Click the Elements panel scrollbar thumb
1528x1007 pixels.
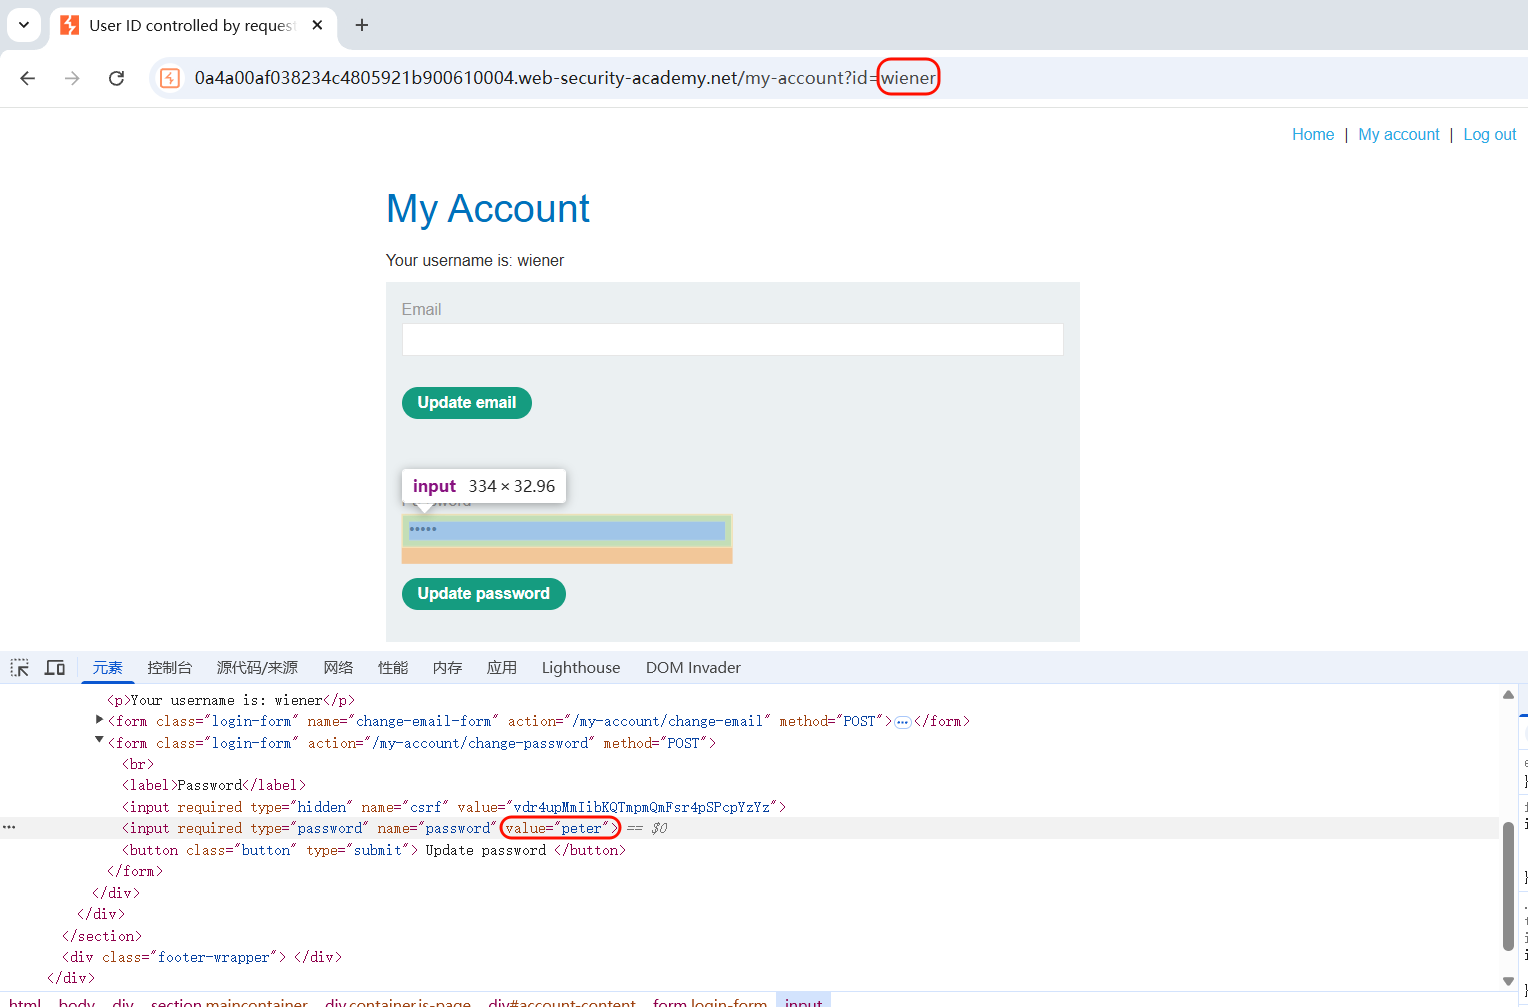(x=1508, y=886)
